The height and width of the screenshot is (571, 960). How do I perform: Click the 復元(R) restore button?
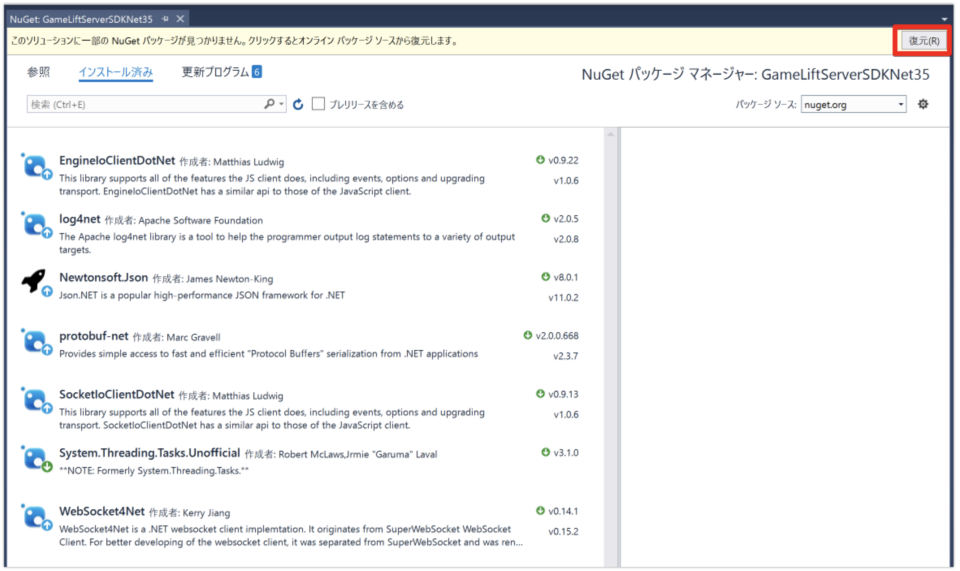point(922,41)
